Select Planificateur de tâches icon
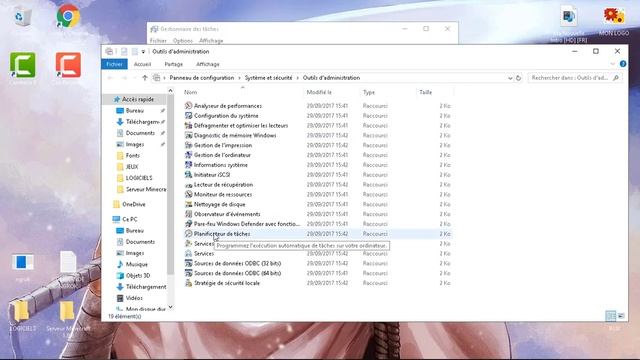 coord(188,233)
